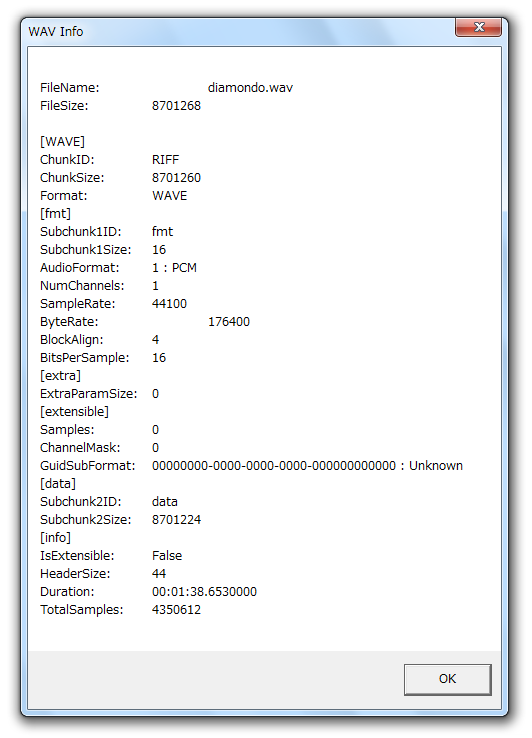Screen dimensions: 532x738
Task: Select the Duration value 00:01:38.6530000
Action: [204, 592]
